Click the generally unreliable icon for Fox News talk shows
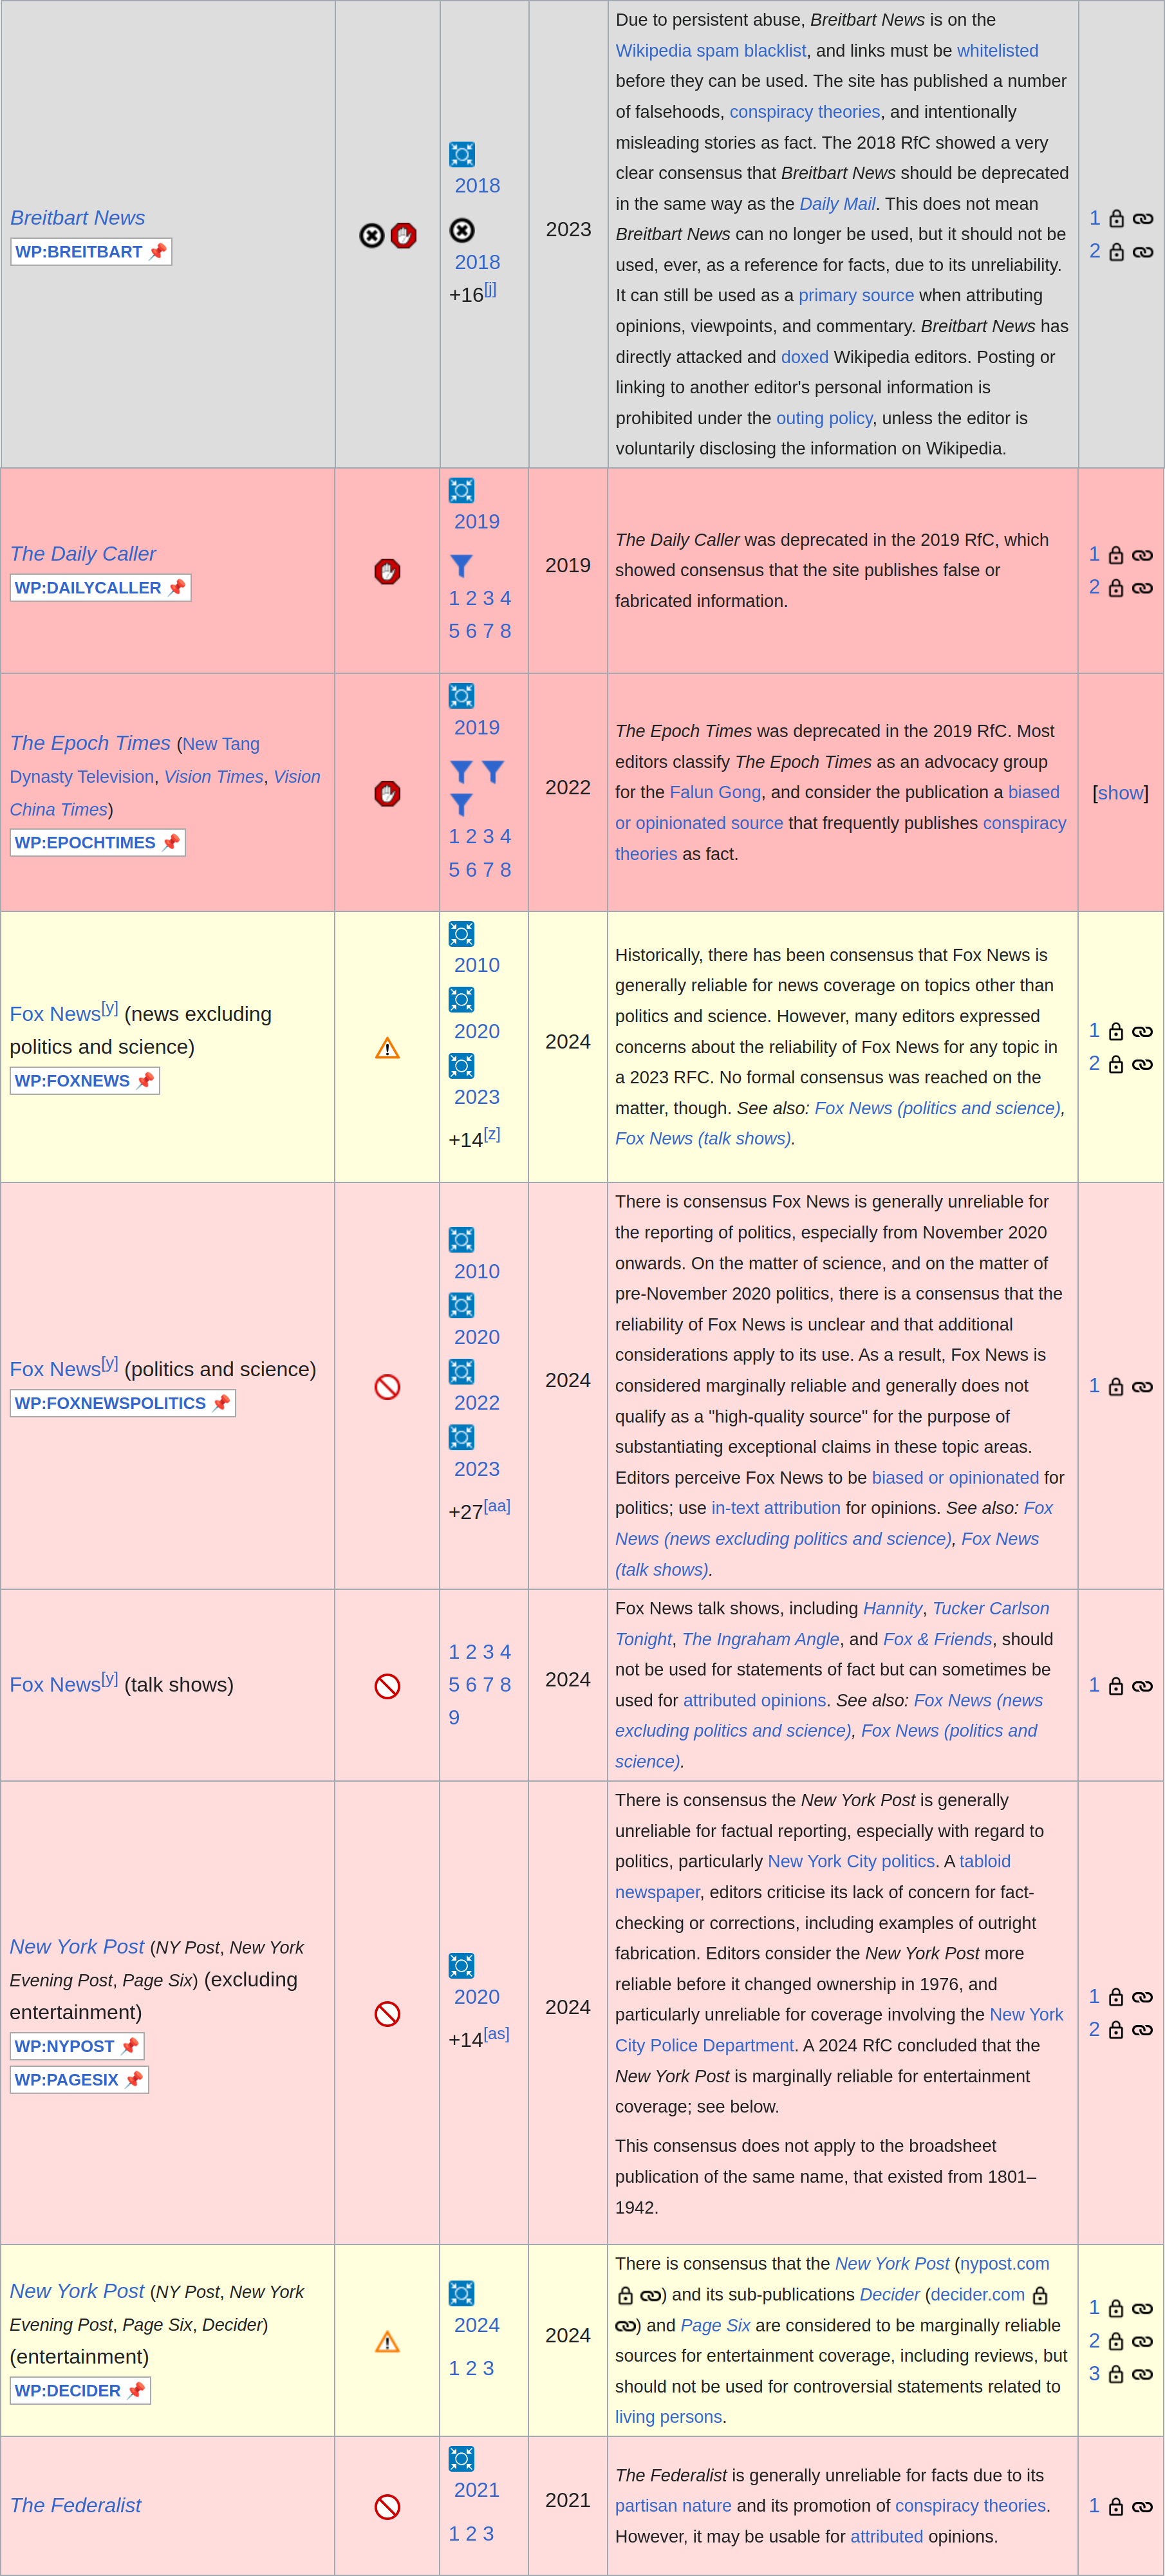Screen dimensions: 1165x2576 [387, 1686]
